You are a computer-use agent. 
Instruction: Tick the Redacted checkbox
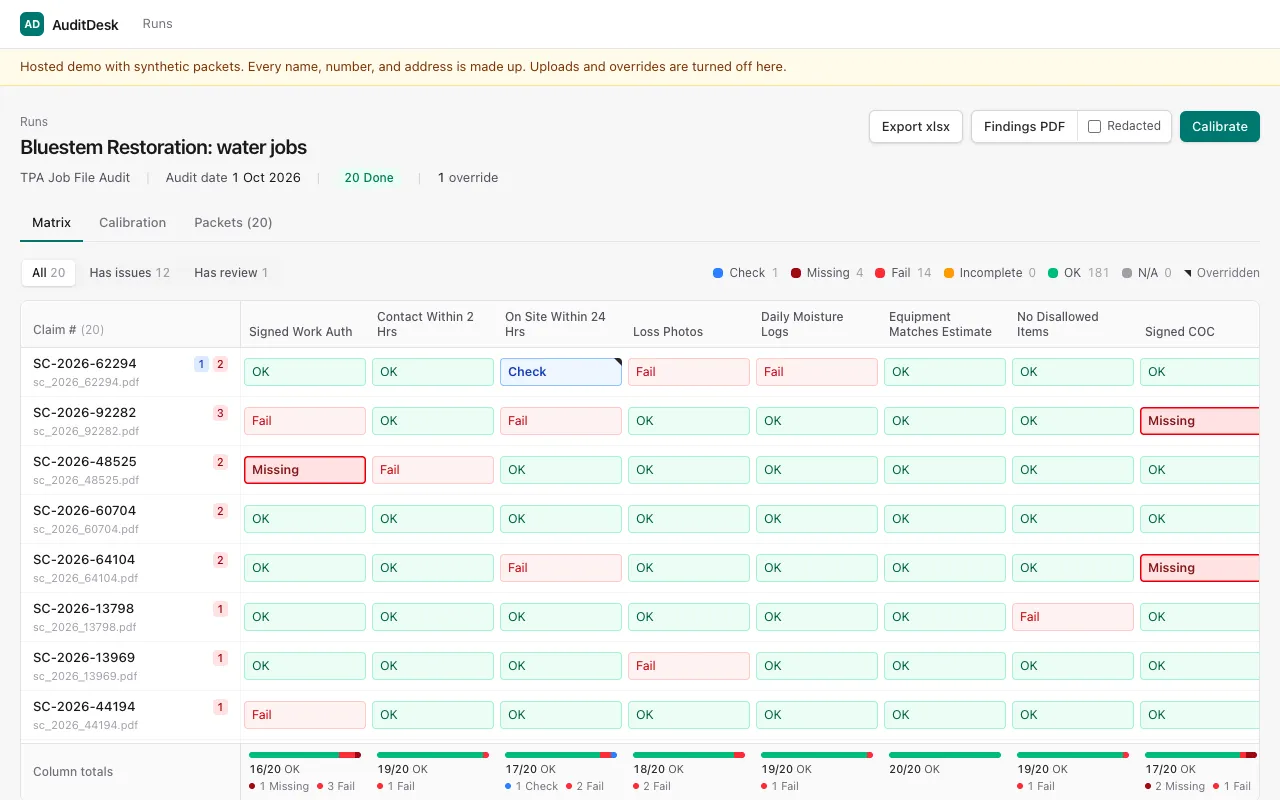(x=1094, y=127)
